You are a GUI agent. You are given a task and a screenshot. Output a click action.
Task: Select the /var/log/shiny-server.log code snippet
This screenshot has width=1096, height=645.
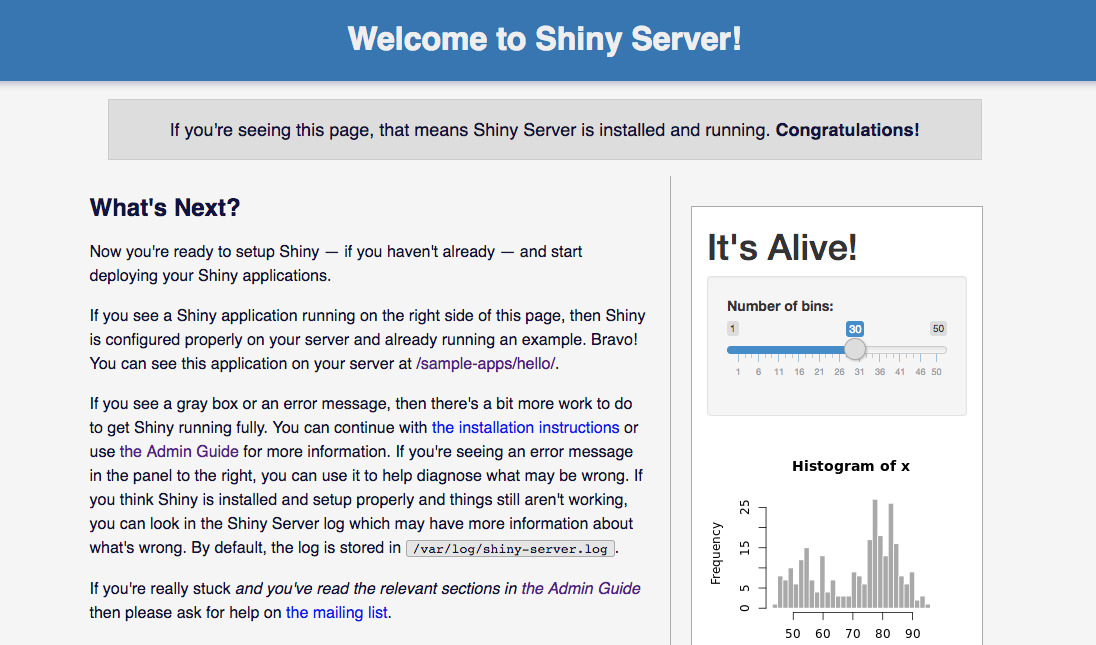(510, 548)
